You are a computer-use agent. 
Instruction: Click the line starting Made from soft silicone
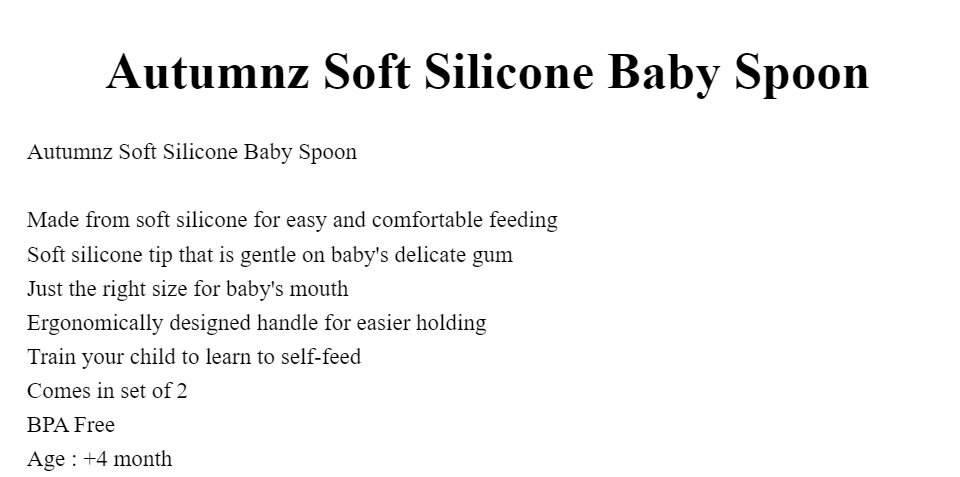tap(292, 220)
